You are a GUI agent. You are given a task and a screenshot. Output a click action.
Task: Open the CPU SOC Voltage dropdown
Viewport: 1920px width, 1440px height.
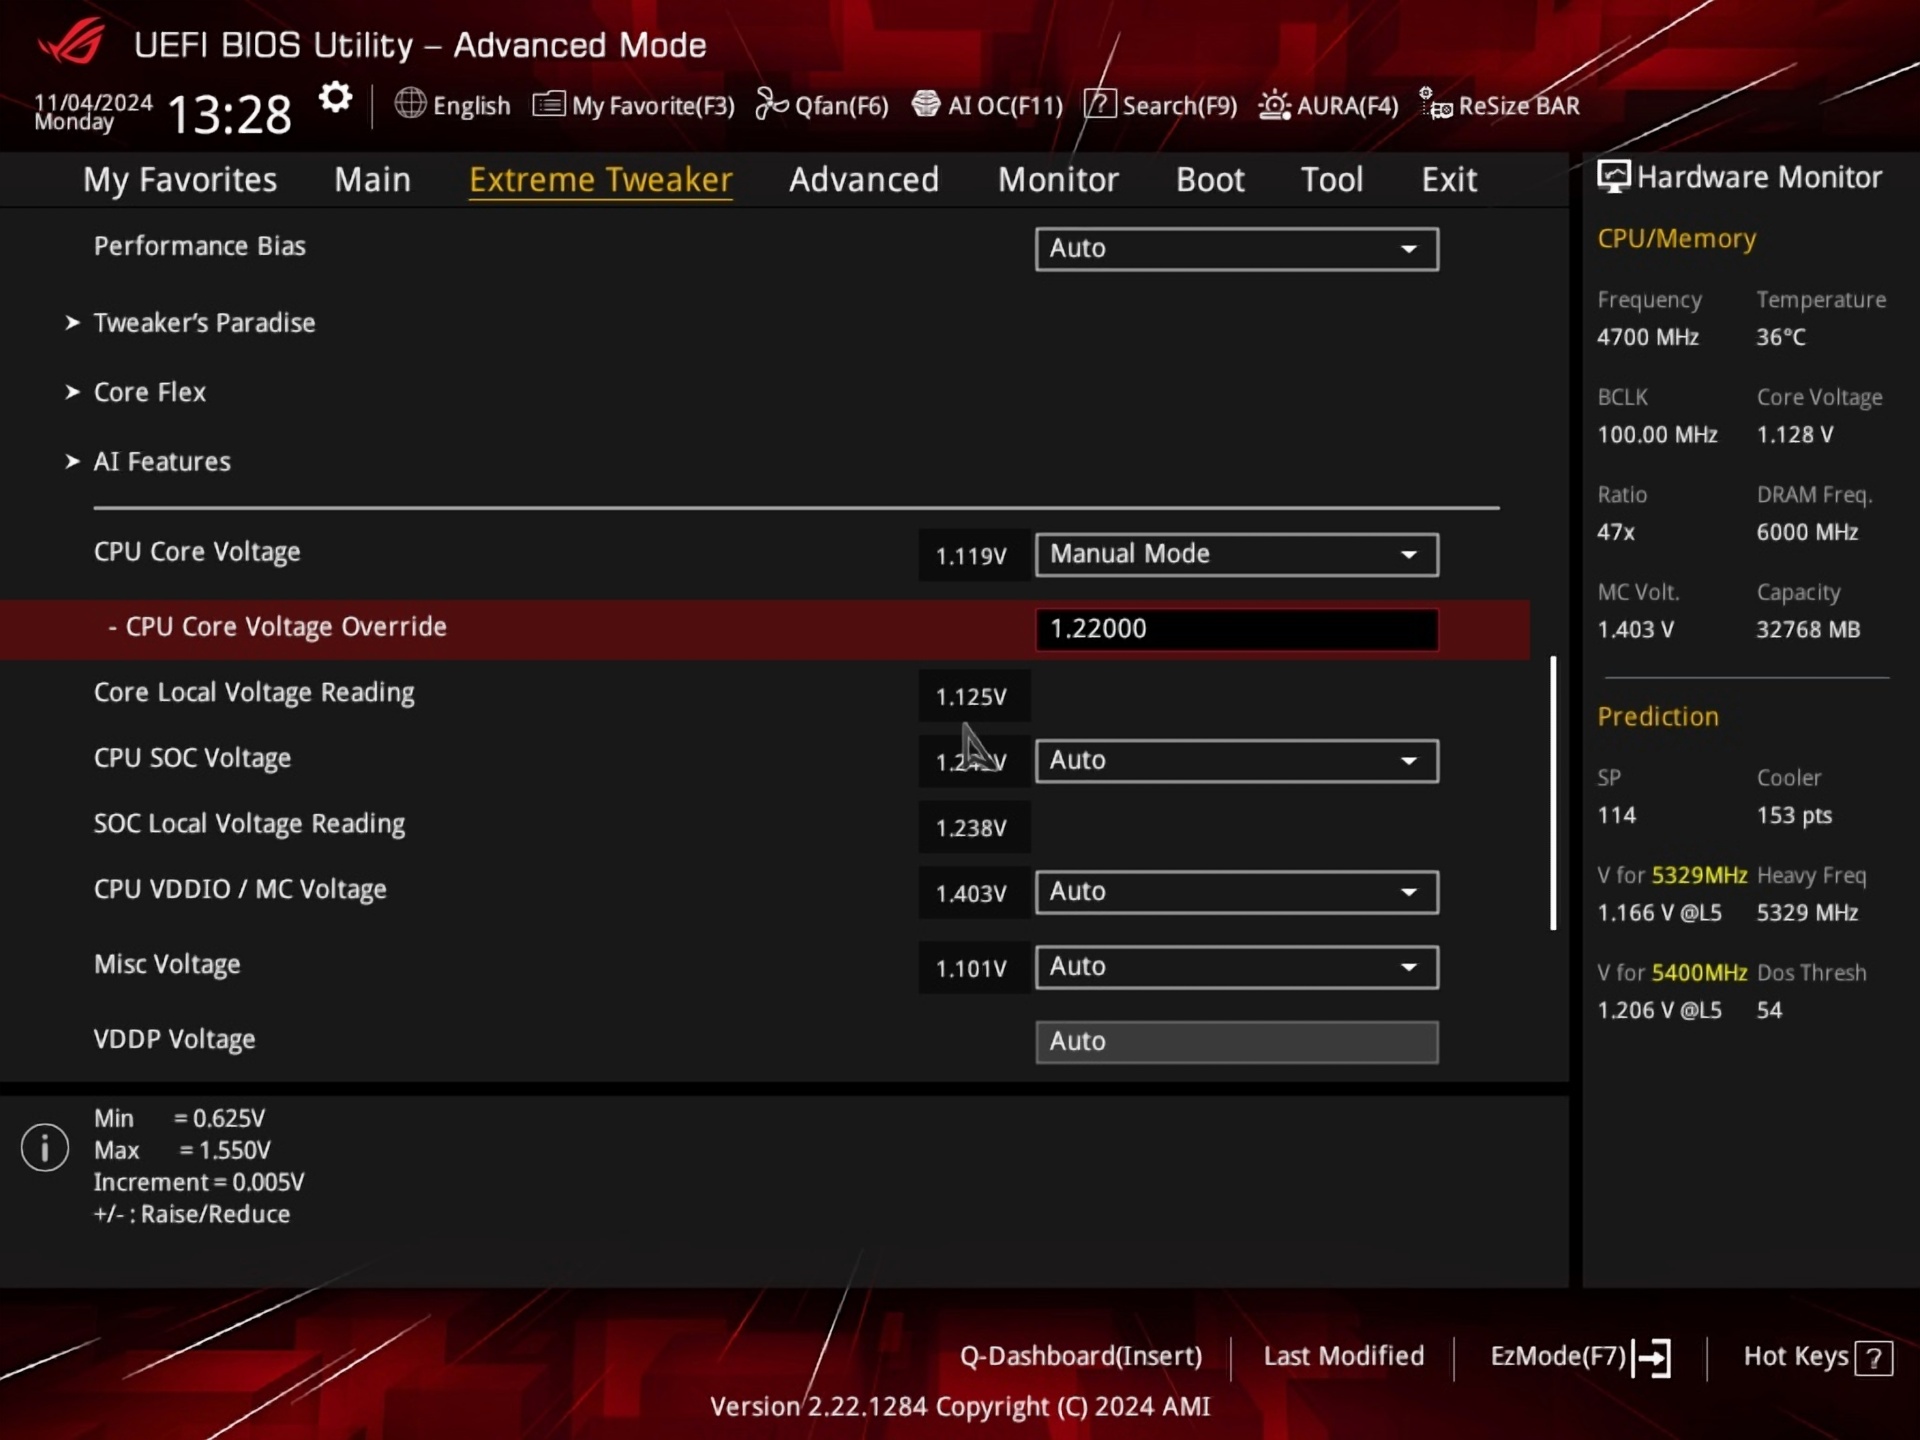point(1237,760)
